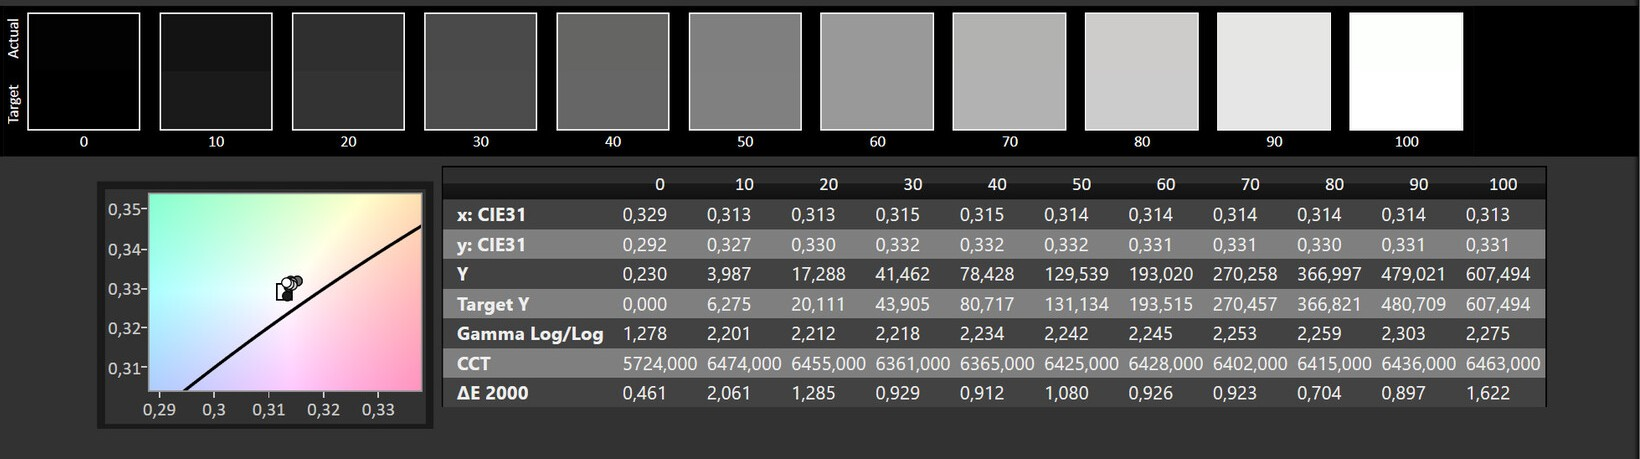Select Target Y value 6,275

[x=729, y=304]
